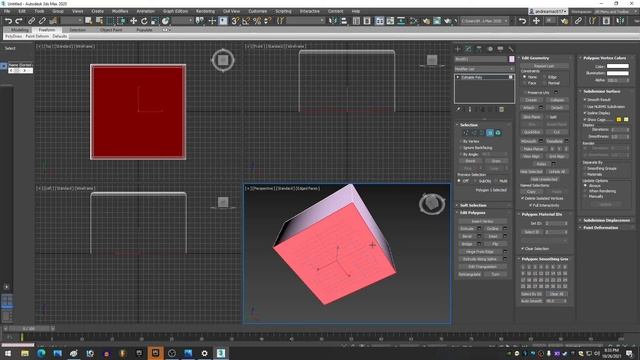This screenshot has height=360, width=640.
Task: Open the Modifiers menu
Action: 120,11
